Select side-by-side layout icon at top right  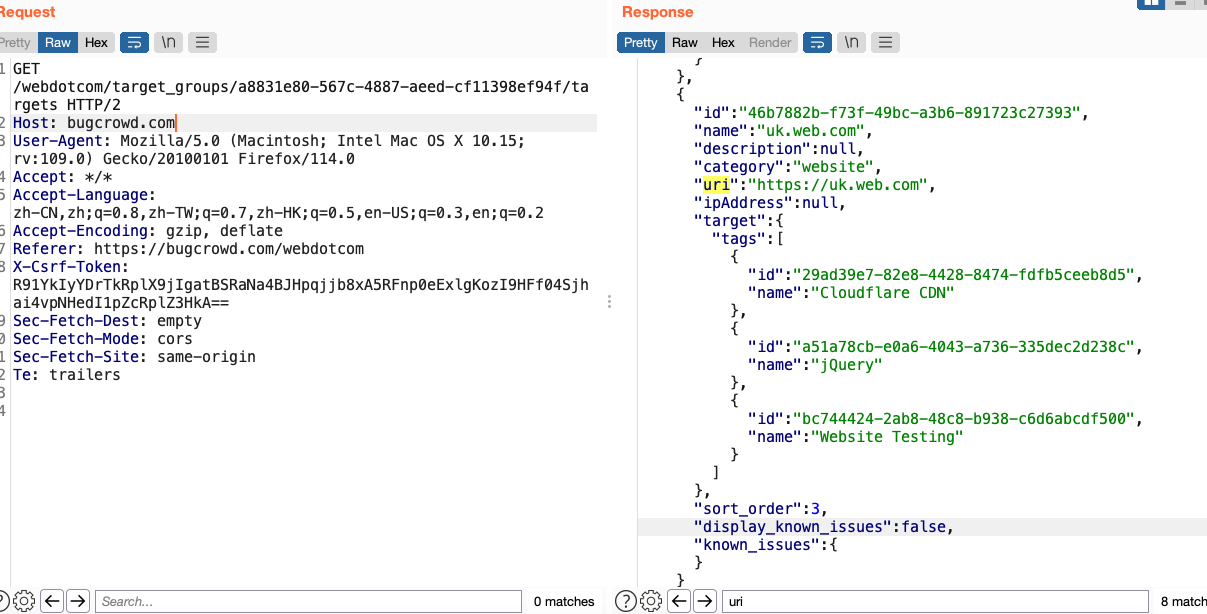1150,3
